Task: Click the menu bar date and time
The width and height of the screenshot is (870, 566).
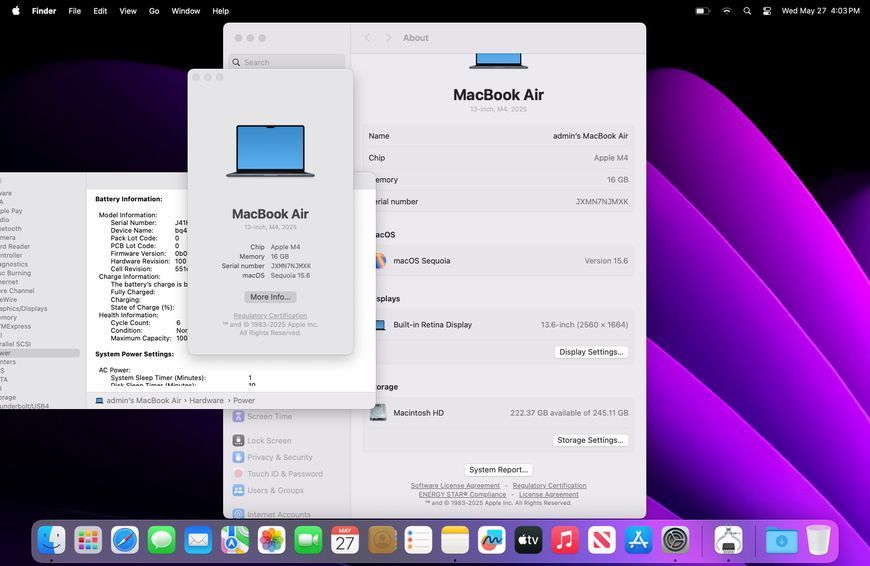Action: coord(820,11)
